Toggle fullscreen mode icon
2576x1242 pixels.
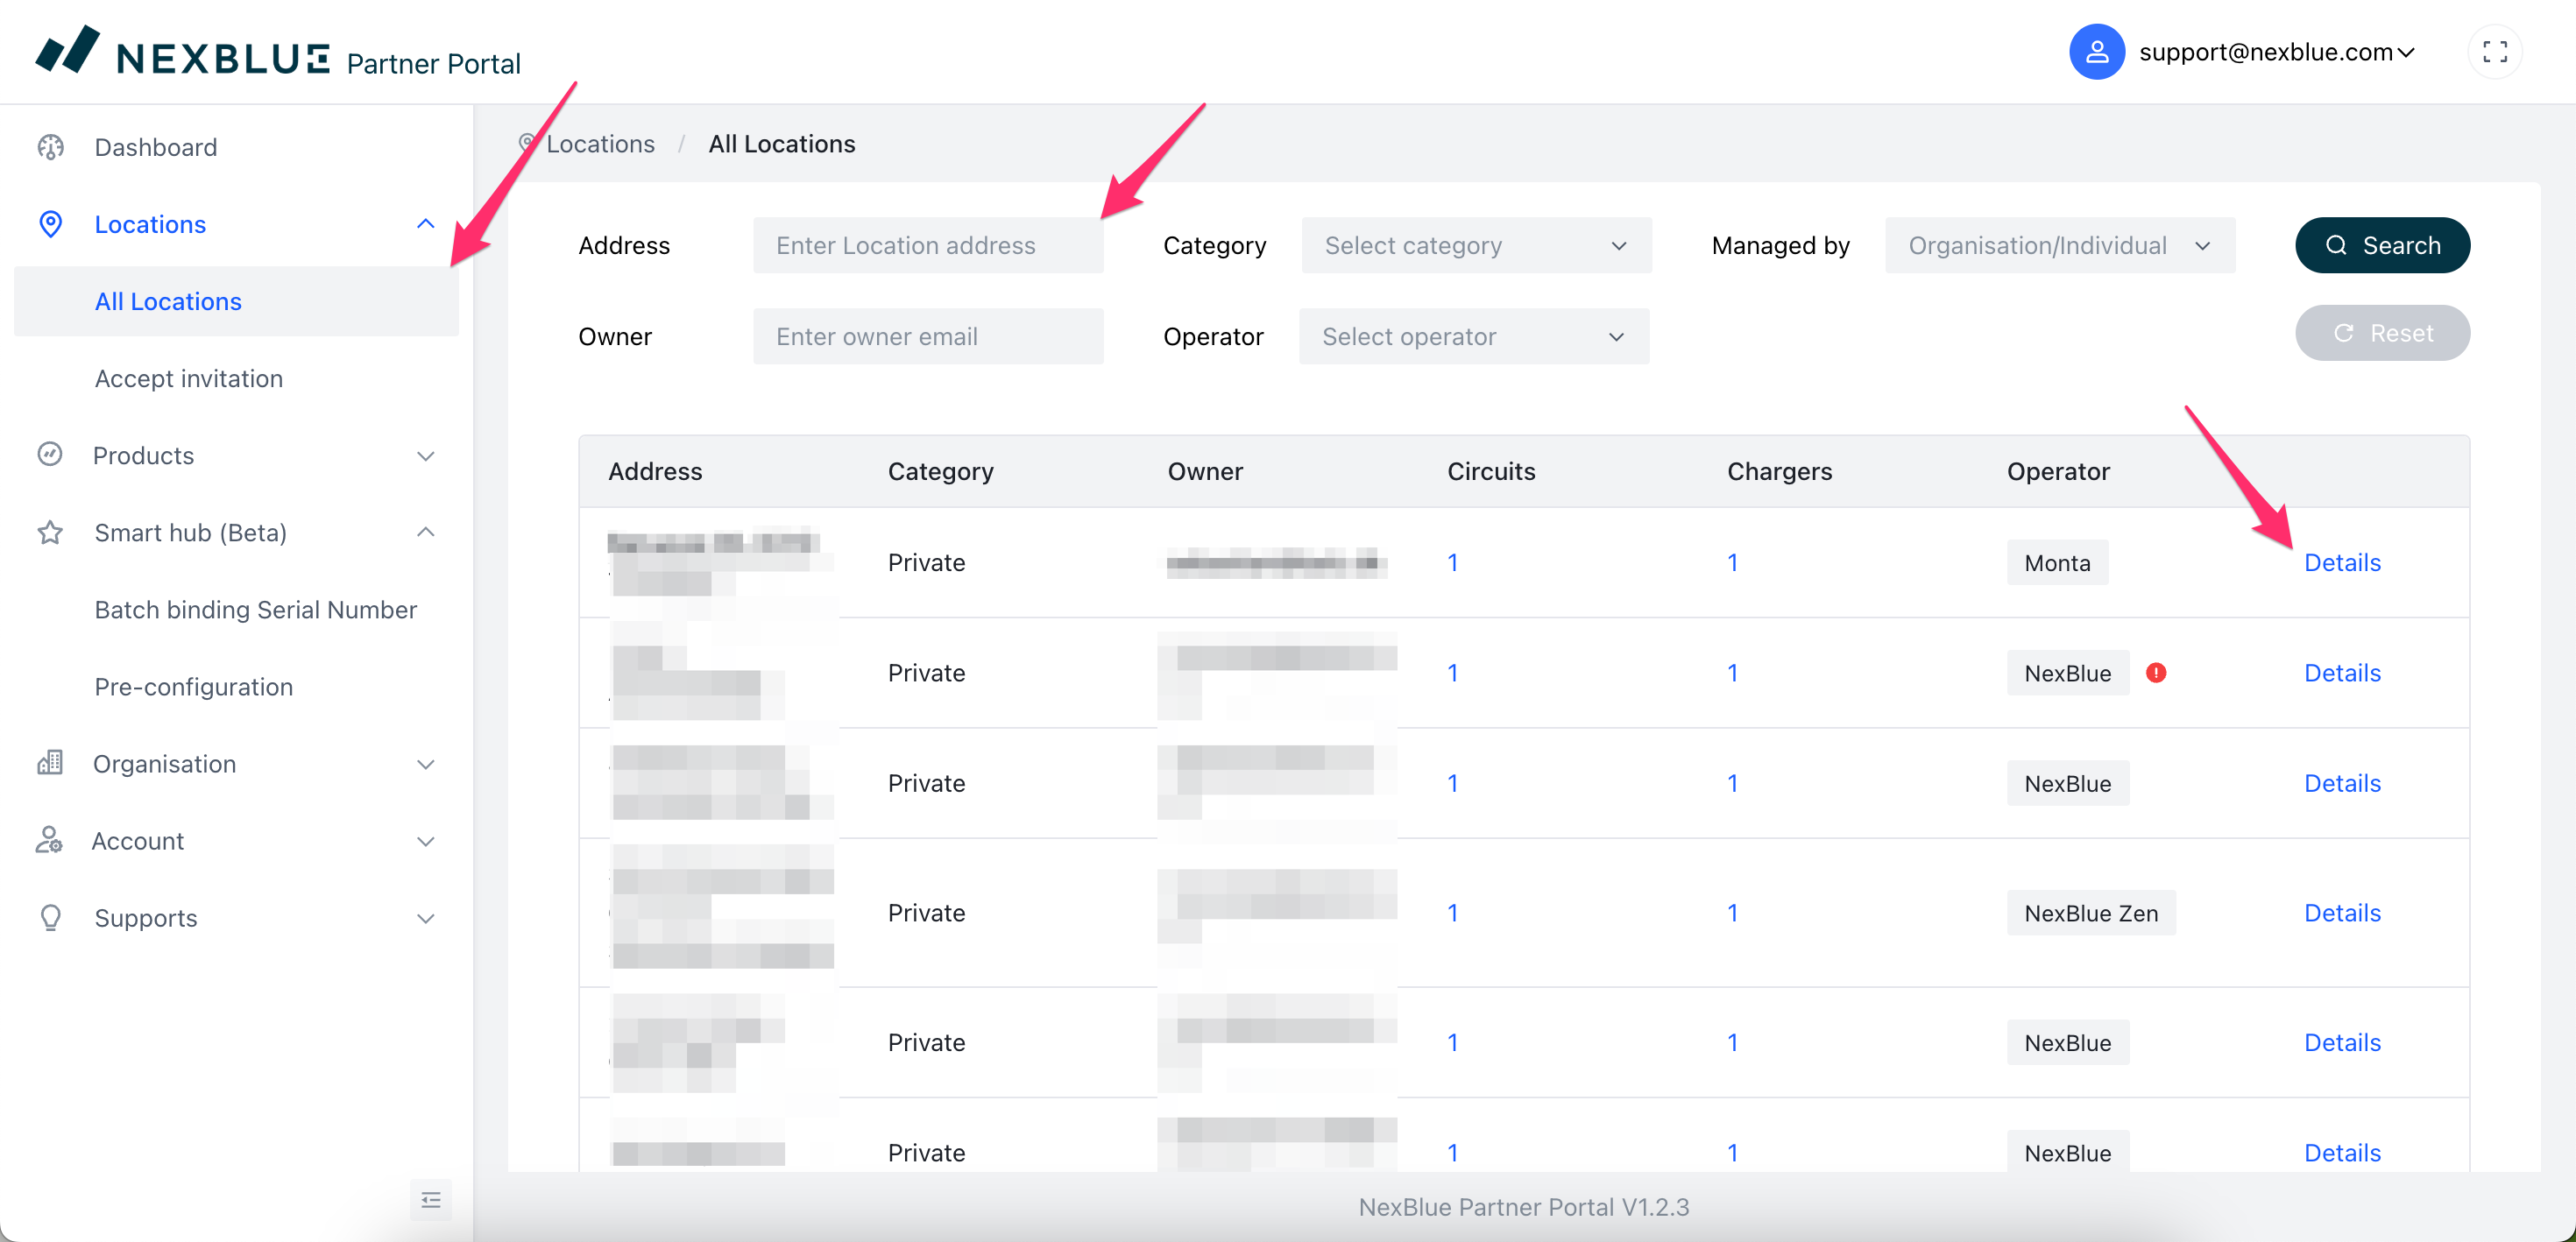pyautogui.click(x=2494, y=52)
